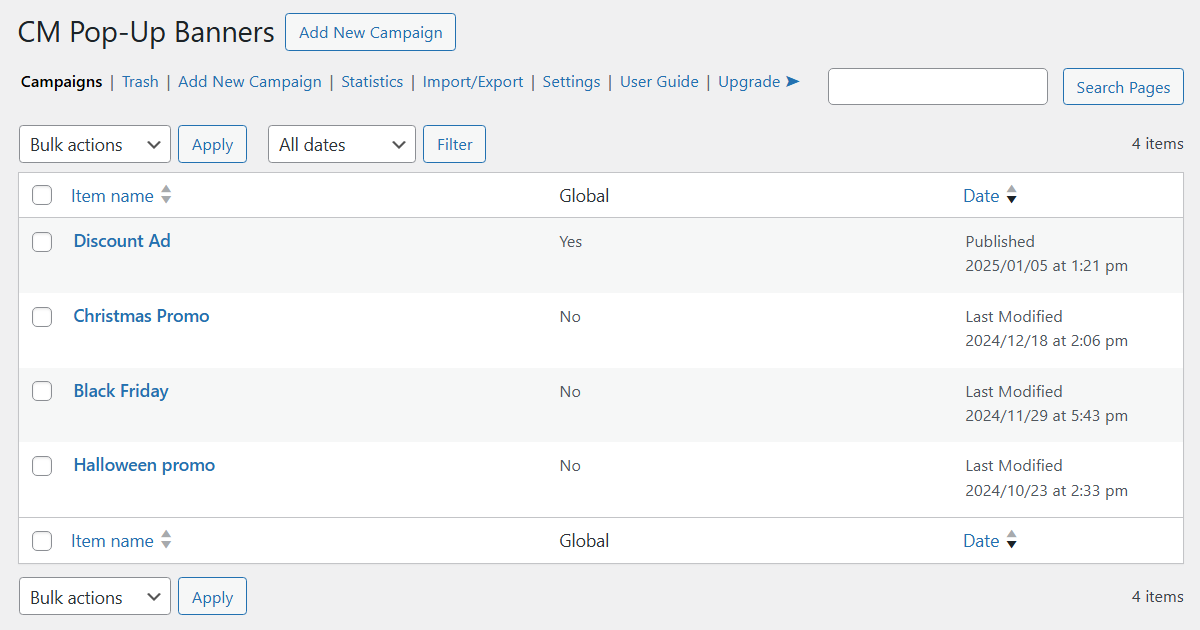The width and height of the screenshot is (1200, 630).
Task: Check the Christmas Promo row checkbox
Action: click(42, 317)
